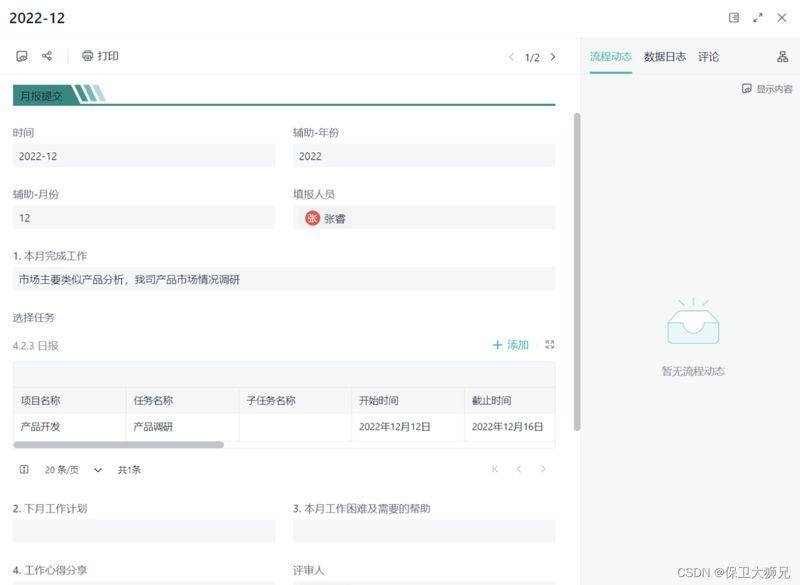Open the 20 条/页 page size dropdown

tap(73, 470)
